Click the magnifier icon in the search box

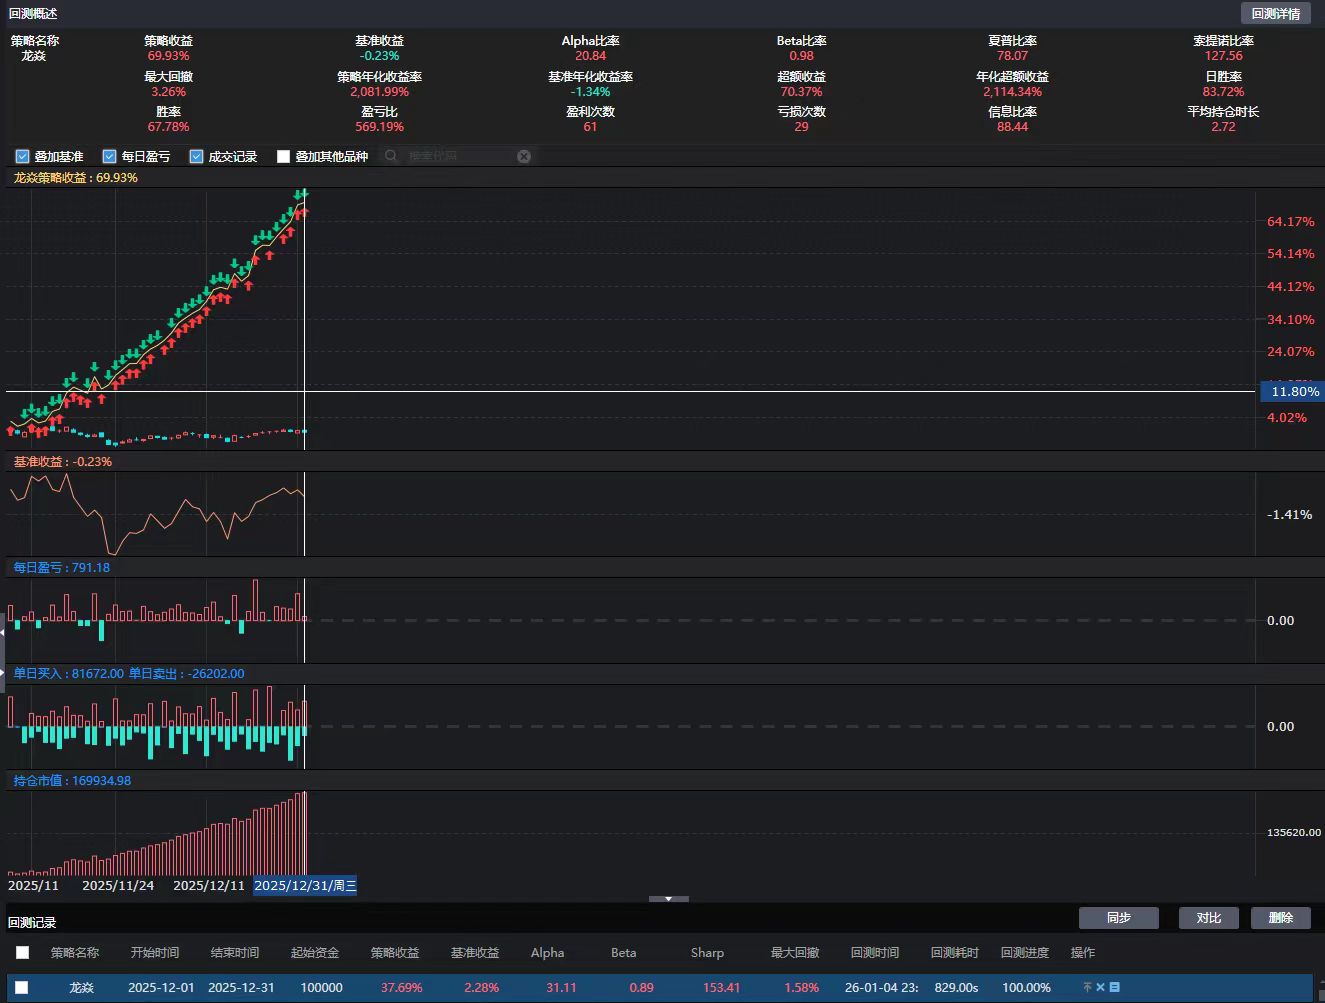[391, 156]
